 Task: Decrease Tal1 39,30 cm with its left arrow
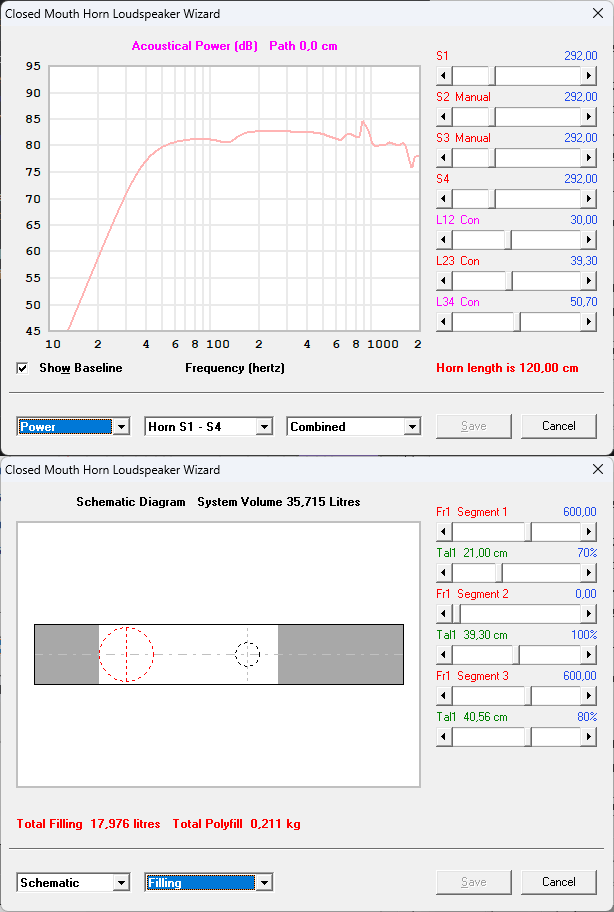(x=444, y=655)
